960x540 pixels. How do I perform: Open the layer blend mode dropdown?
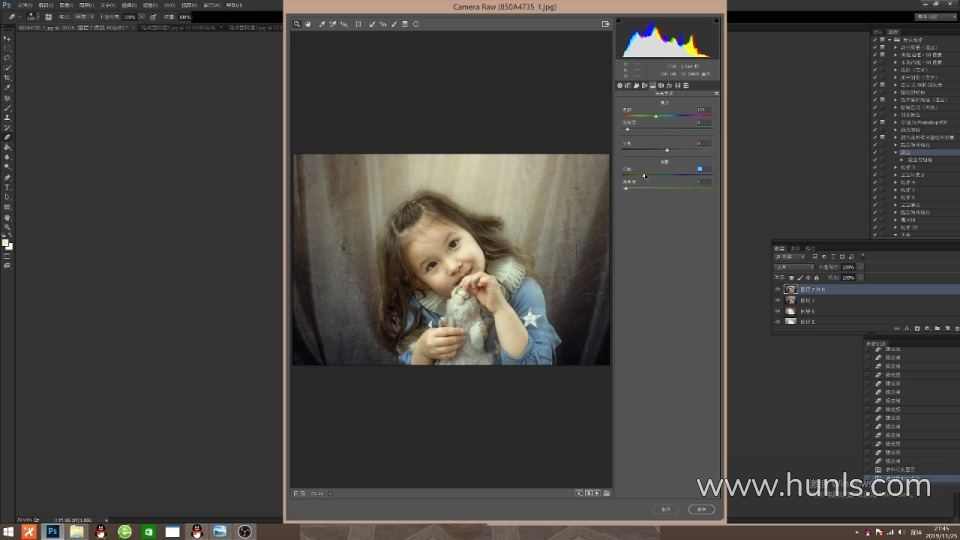(x=794, y=267)
